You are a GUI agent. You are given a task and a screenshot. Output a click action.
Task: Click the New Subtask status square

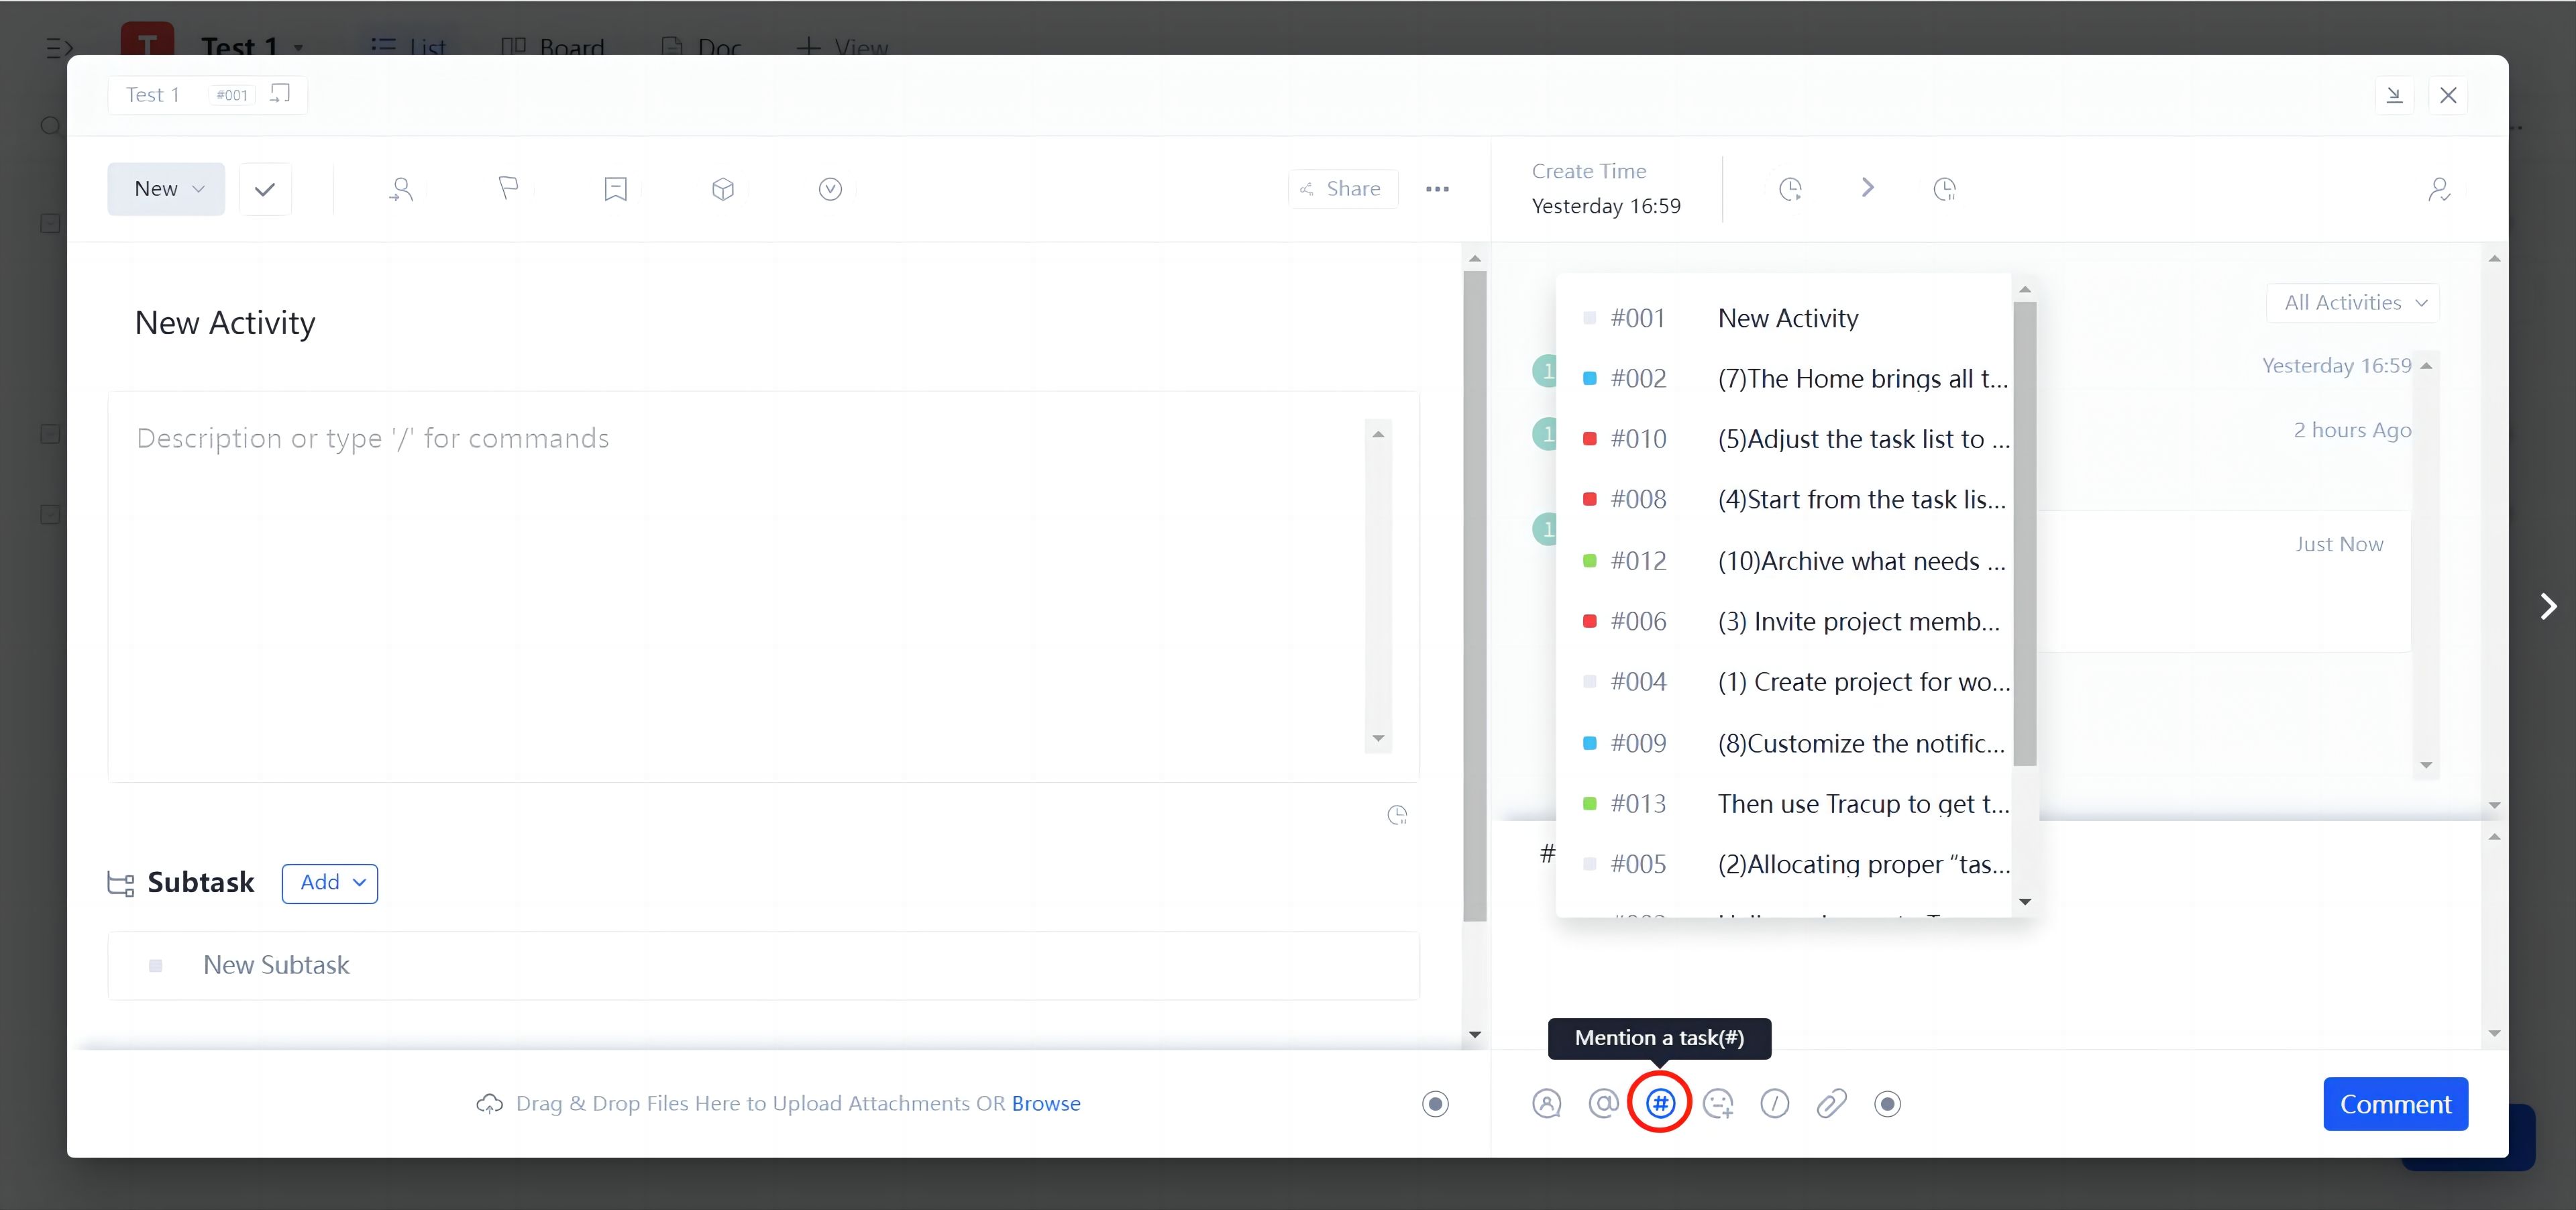(x=156, y=966)
